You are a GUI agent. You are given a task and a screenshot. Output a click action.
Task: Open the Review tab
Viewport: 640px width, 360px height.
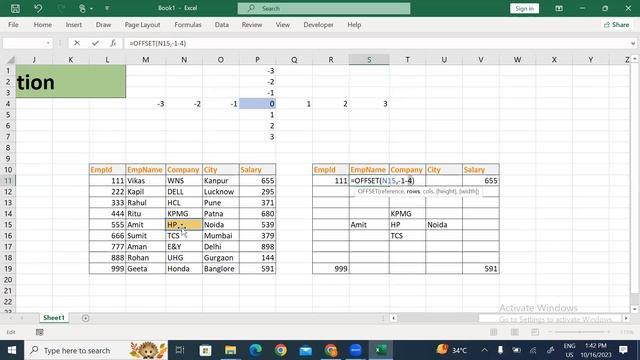(x=252, y=25)
